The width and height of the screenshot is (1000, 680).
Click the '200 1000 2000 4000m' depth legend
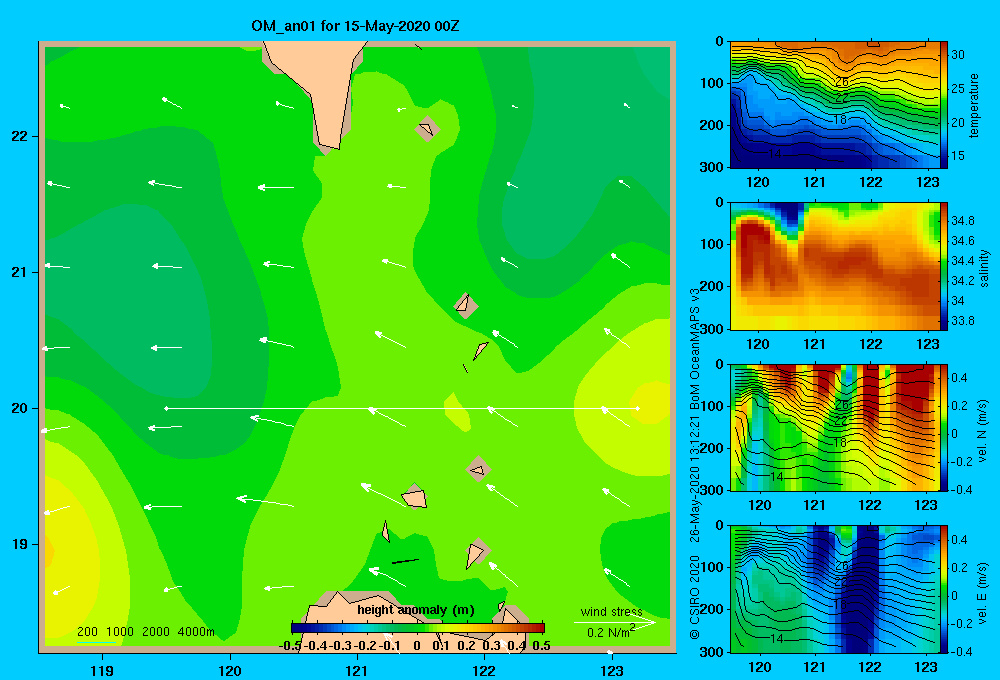point(146,632)
